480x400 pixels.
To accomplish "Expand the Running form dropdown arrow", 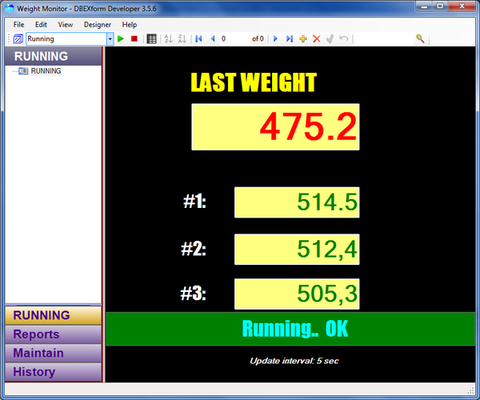I will (x=110, y=39).
